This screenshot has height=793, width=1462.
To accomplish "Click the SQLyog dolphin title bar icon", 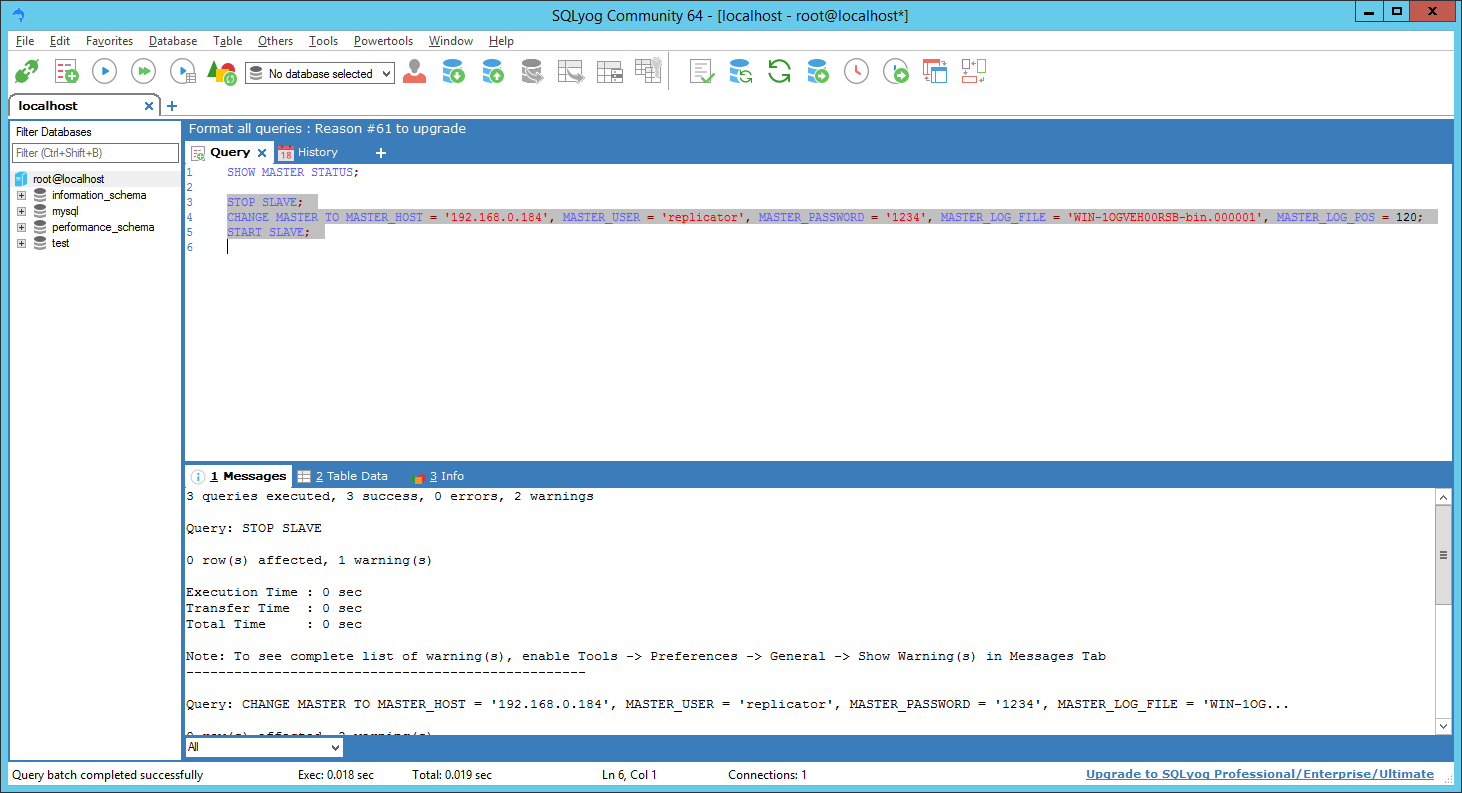I will point(17,15).
